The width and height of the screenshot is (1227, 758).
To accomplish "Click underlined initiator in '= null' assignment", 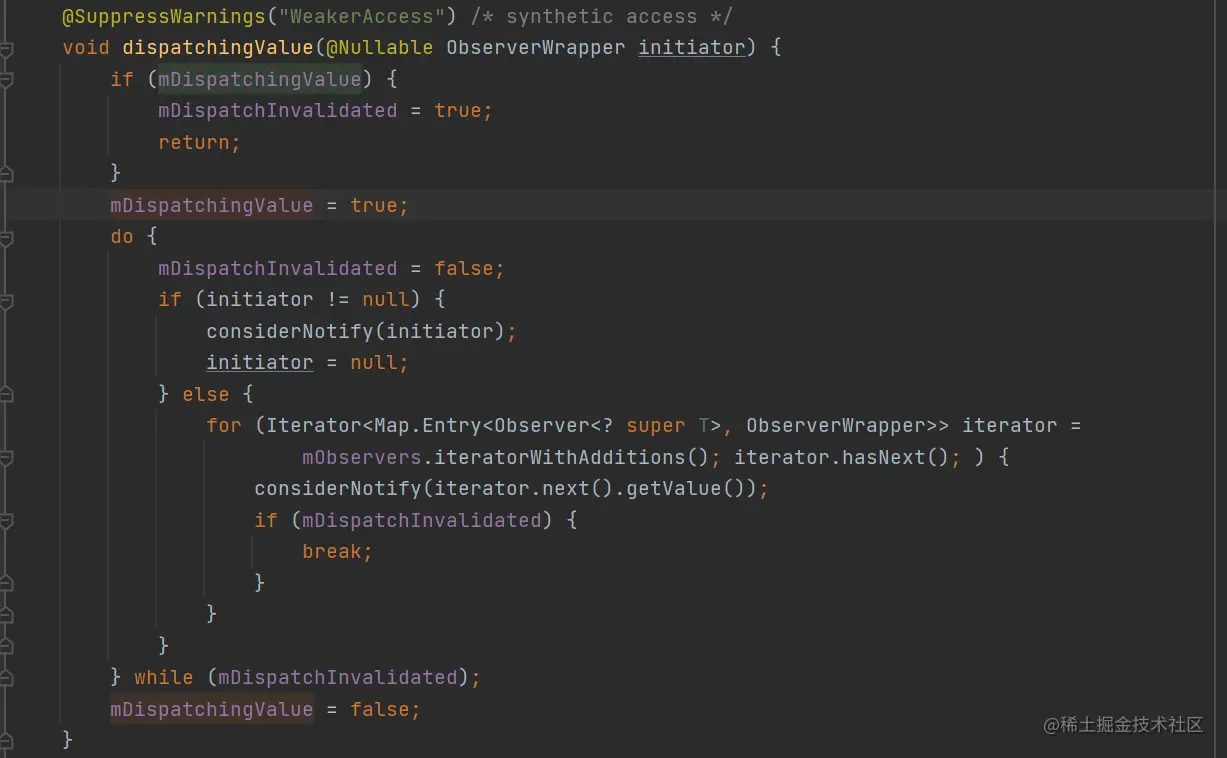I will [260, 362].
